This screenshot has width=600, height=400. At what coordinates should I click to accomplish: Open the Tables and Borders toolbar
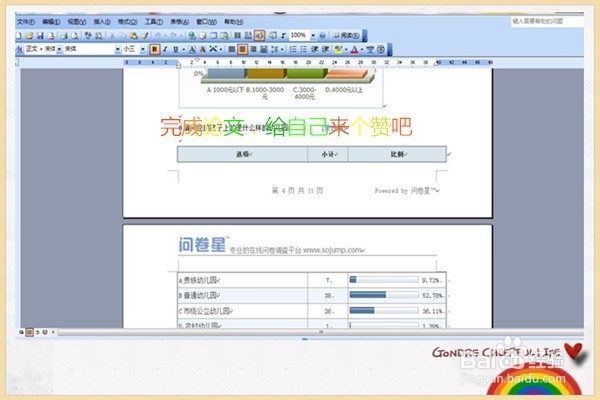coord(202,36)
